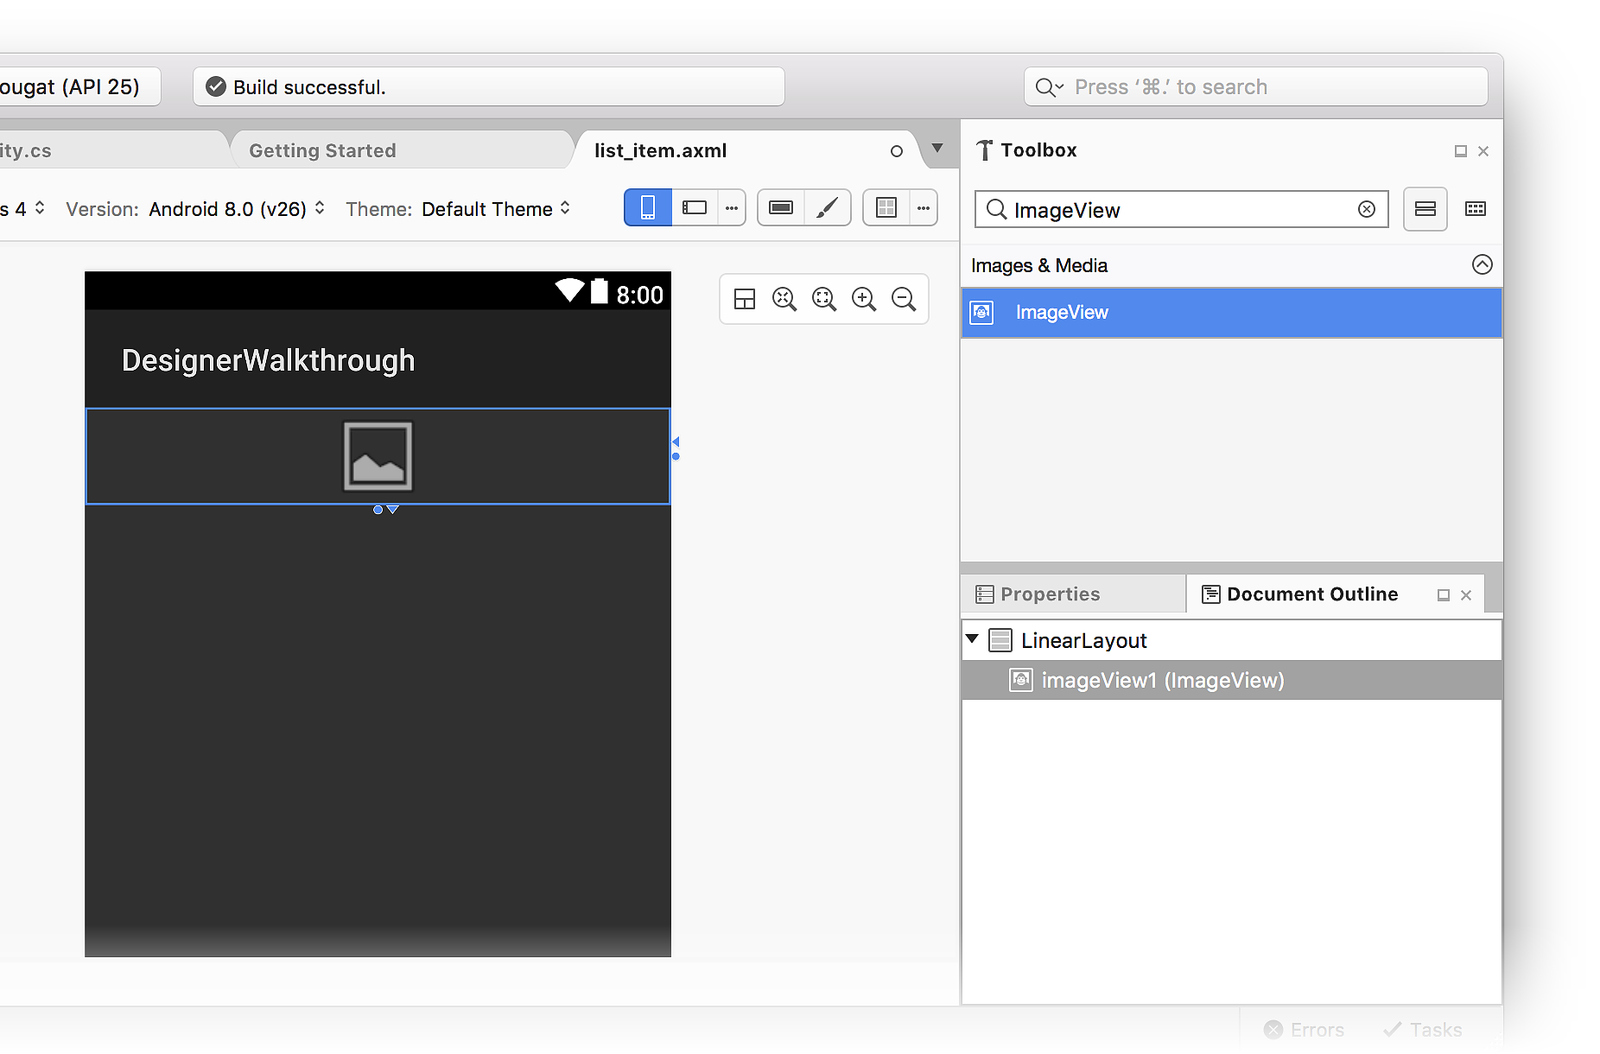Click the DesignerWalkthrough app title bar

[x=378, y=359]
